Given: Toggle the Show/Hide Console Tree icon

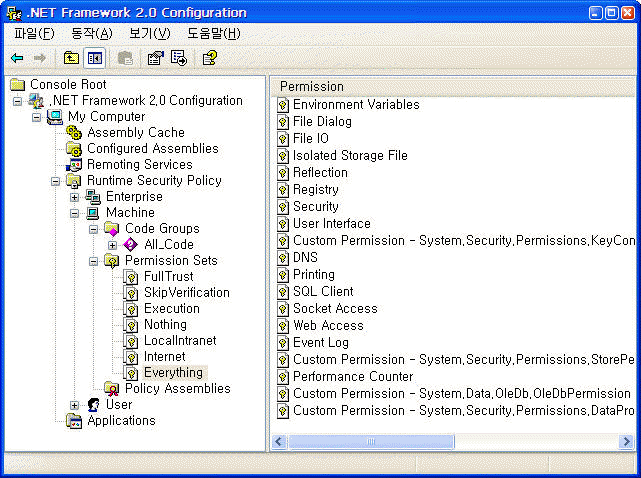Looking at the screenshot, I should [x=94, y=58].
